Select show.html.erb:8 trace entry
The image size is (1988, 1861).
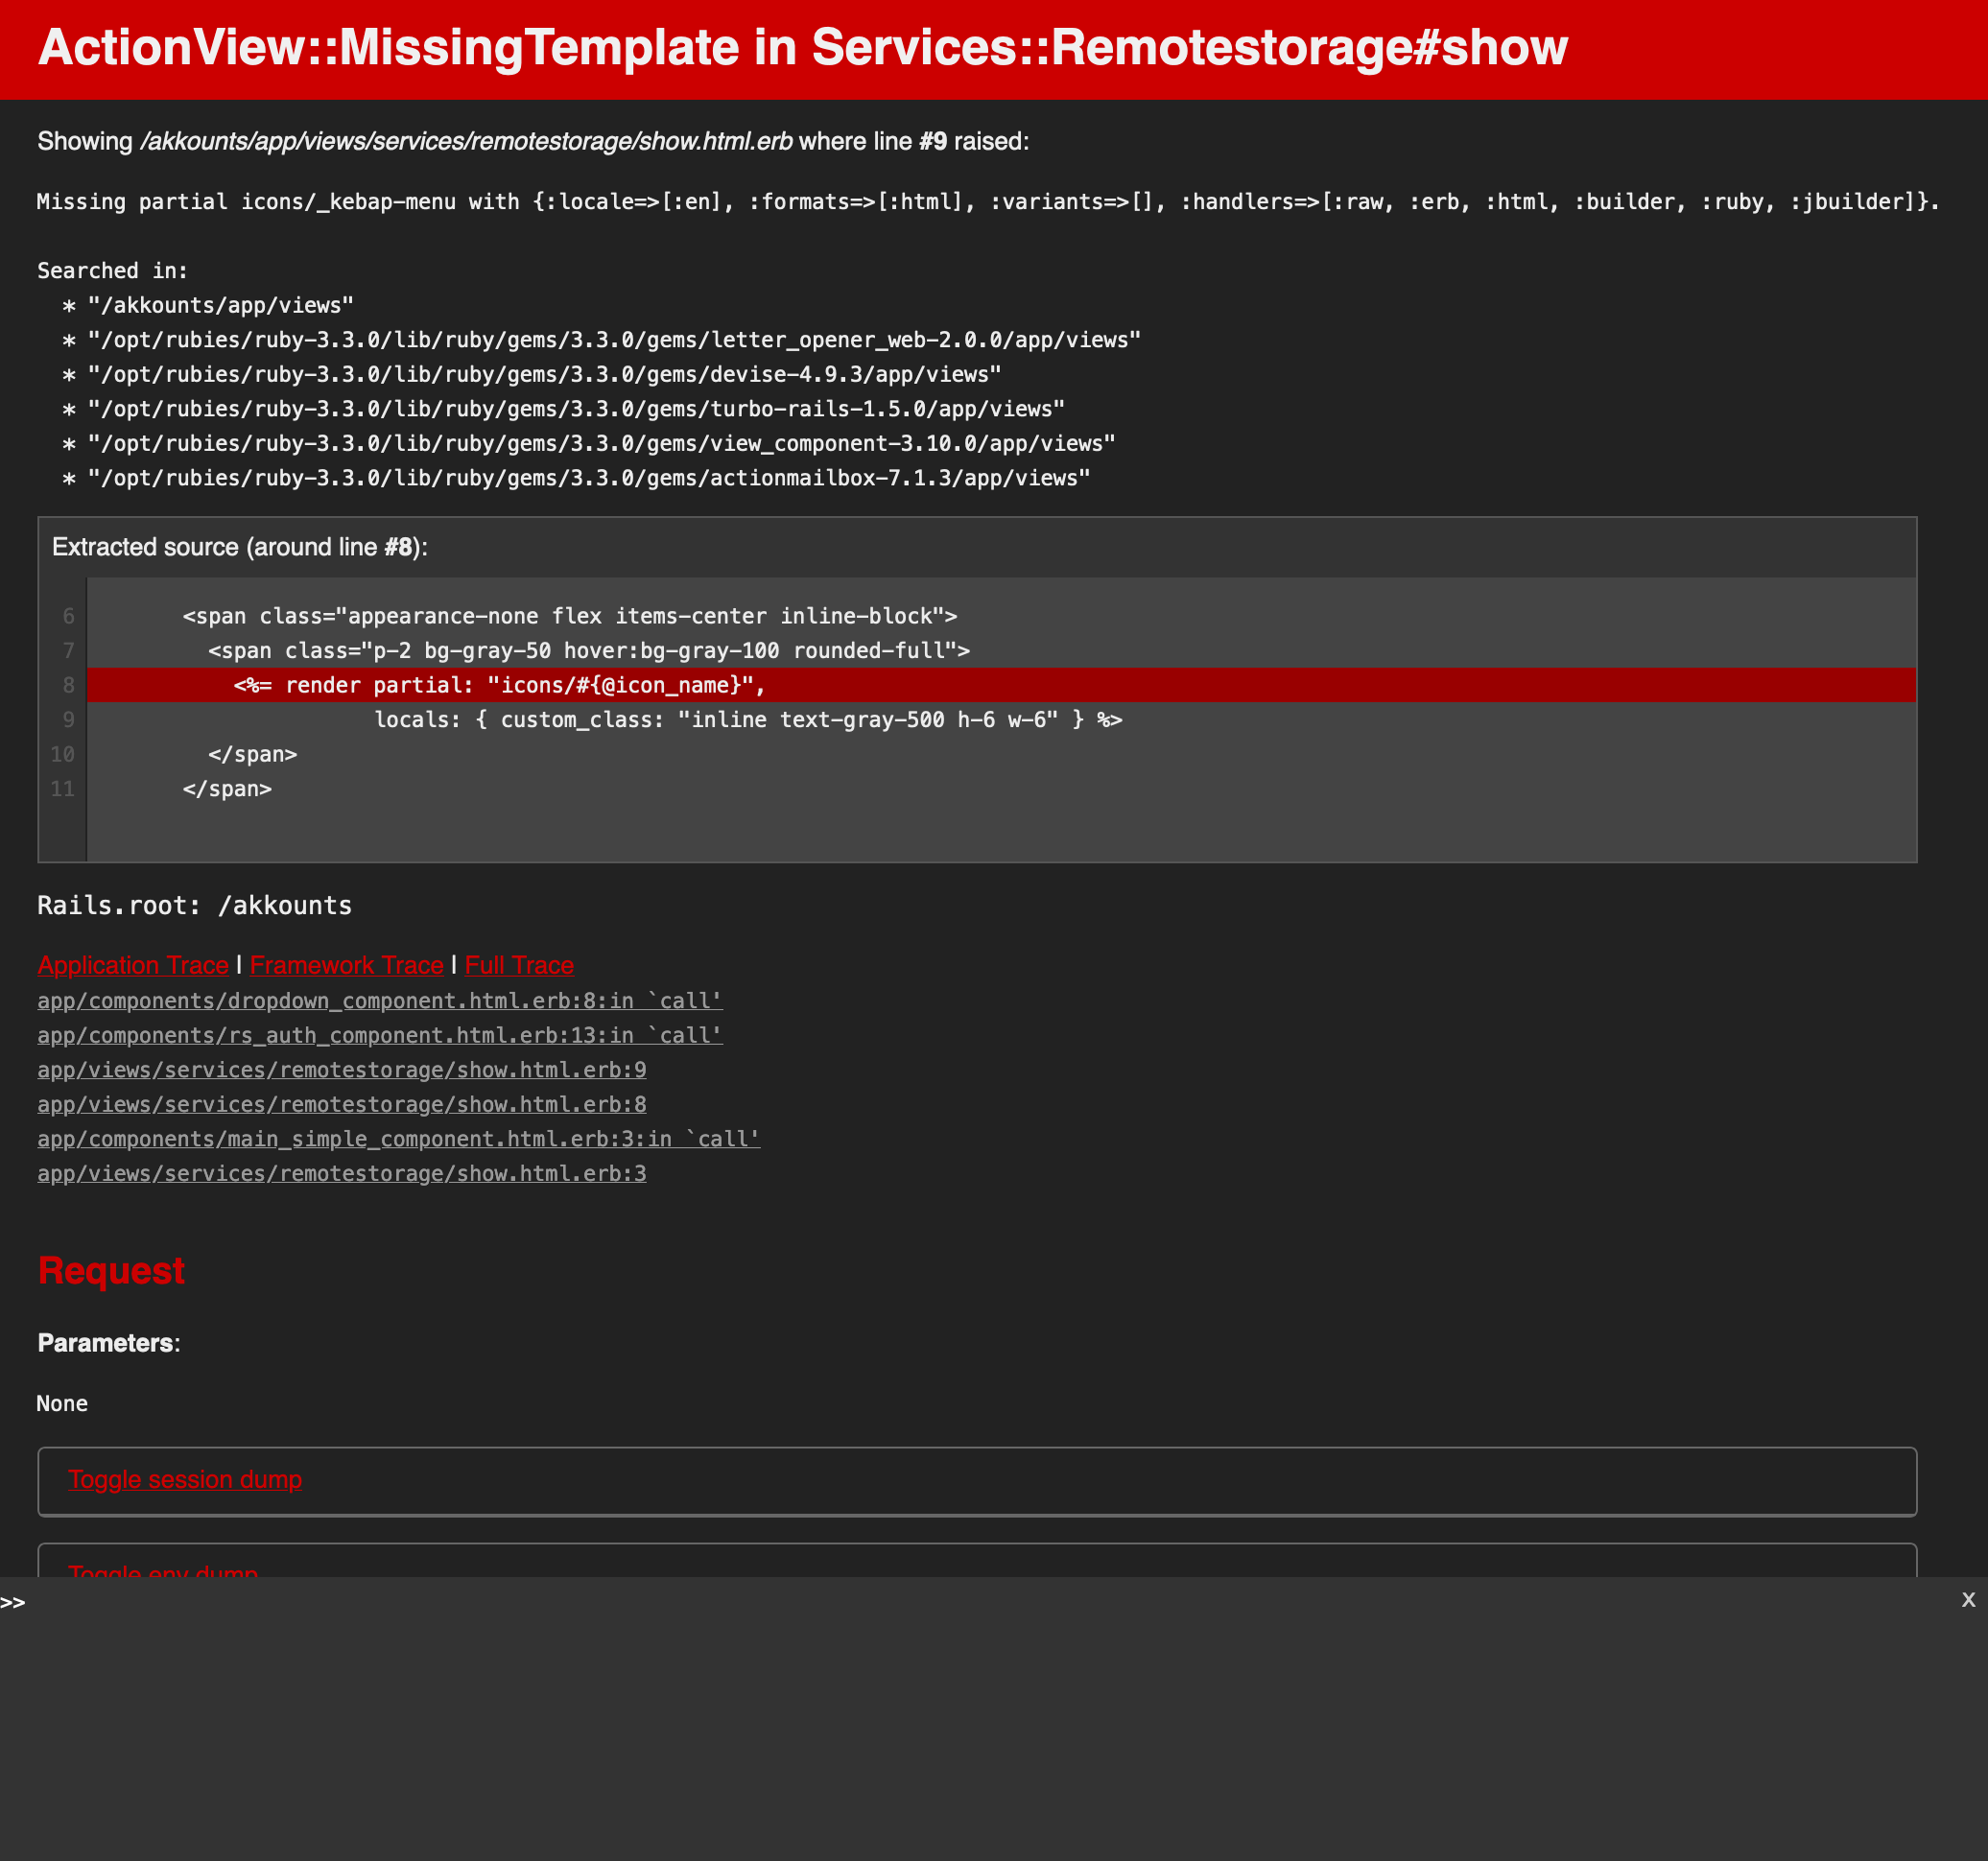(x=342, y=1105)
